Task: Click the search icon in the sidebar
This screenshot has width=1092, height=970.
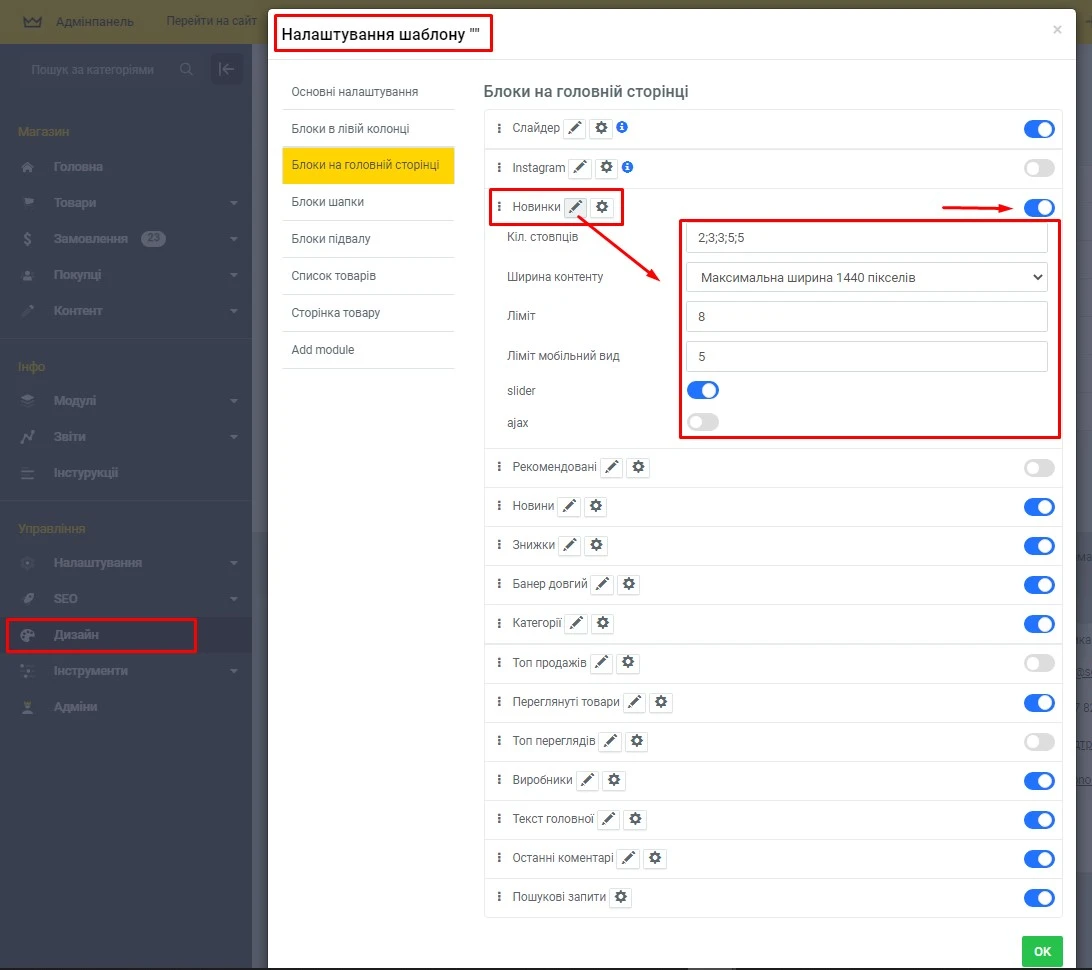Action: coord(187,70)
